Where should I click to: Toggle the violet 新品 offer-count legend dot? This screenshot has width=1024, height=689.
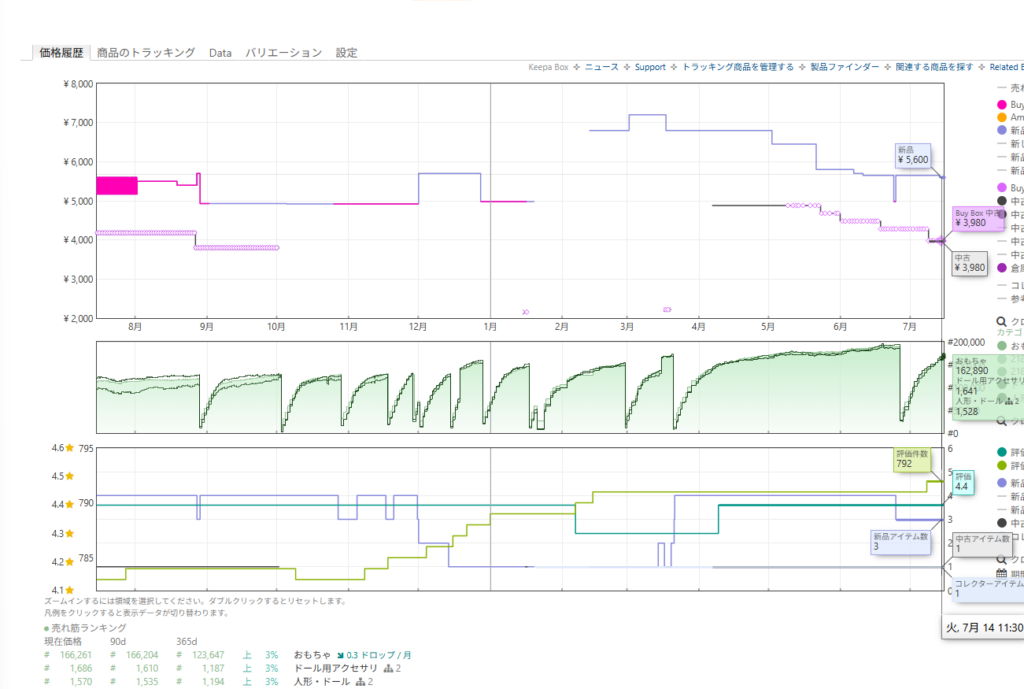click(x=1002, y=483)
